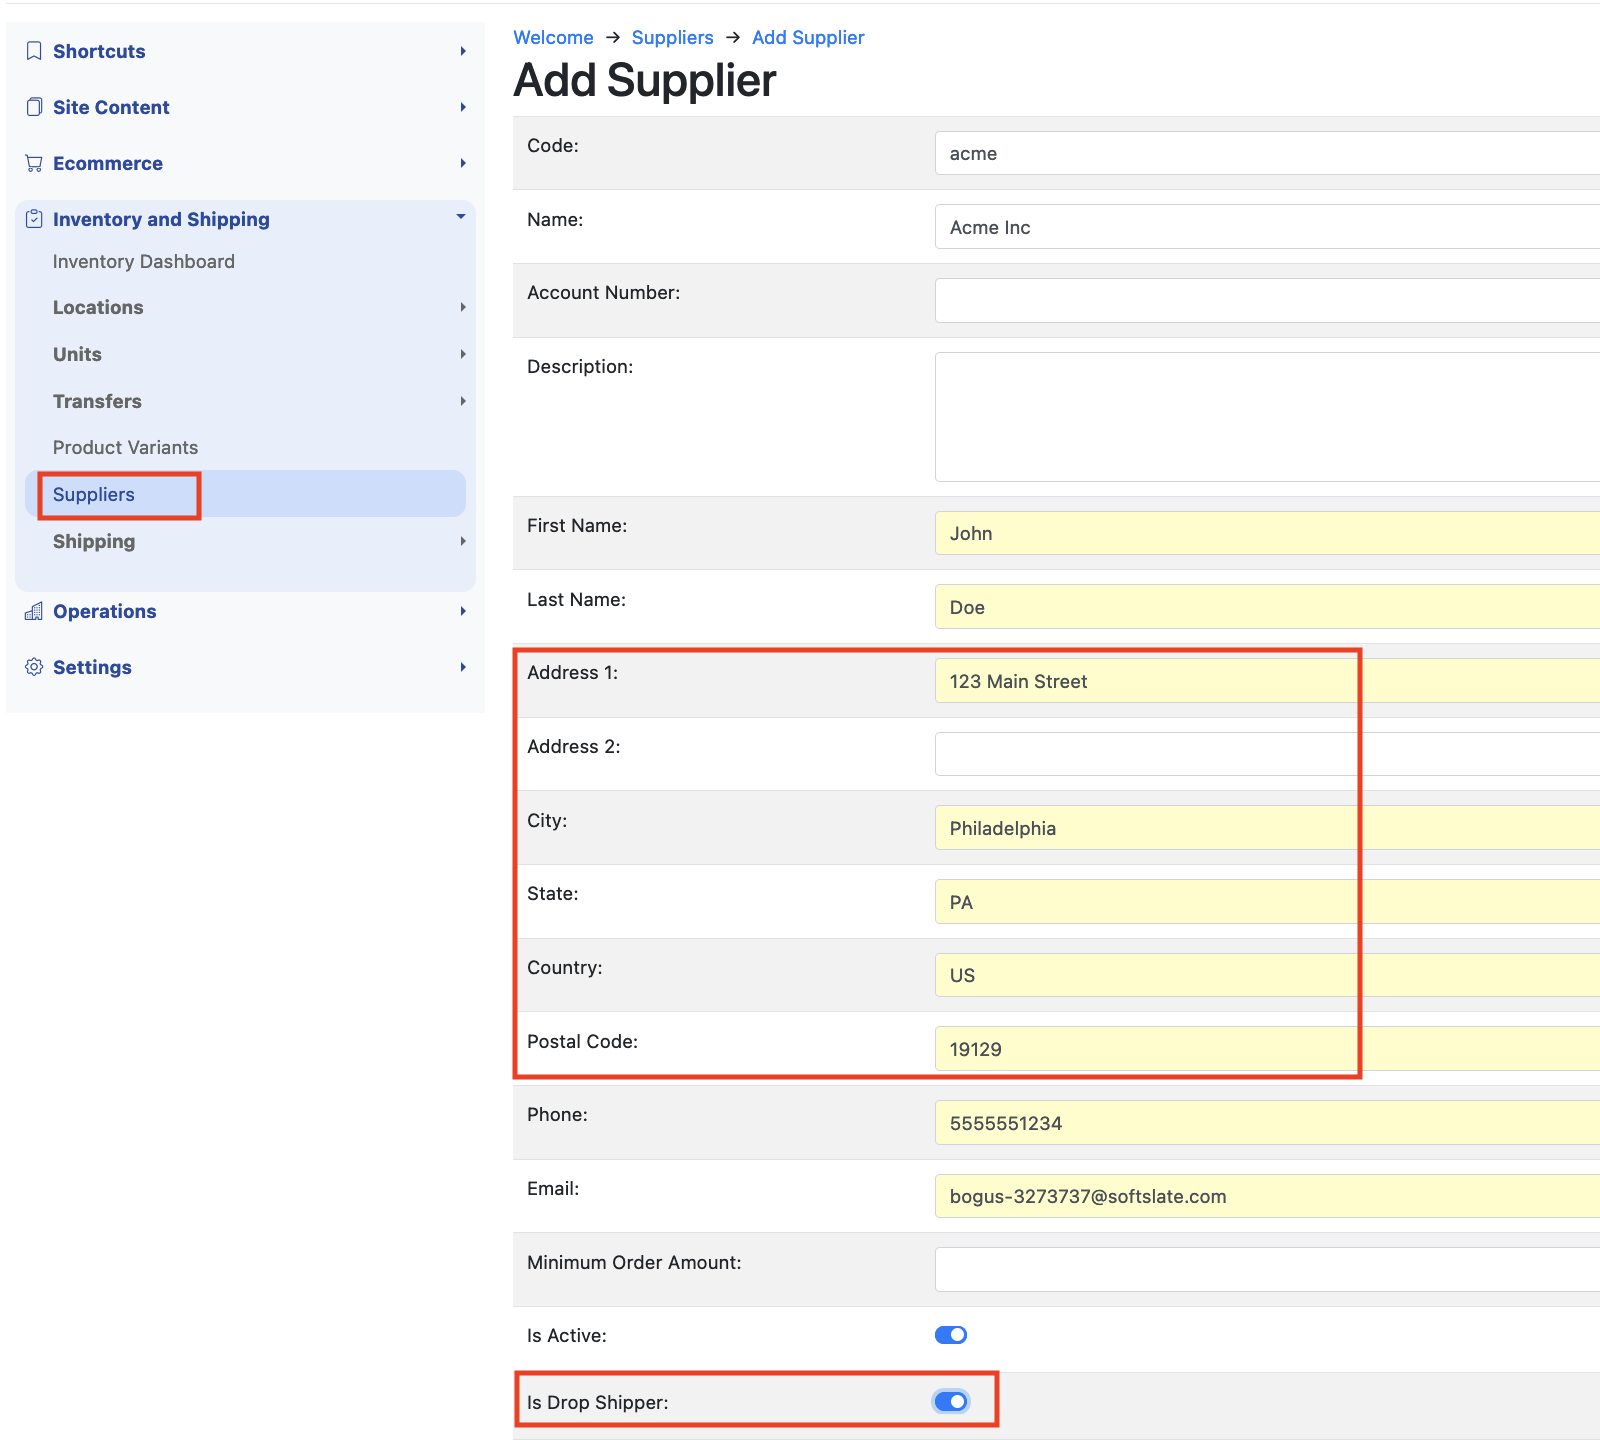Screen dimensions: 1600x1440
Task: Click the Ecommerce cart icon
Action: (34, 163)
